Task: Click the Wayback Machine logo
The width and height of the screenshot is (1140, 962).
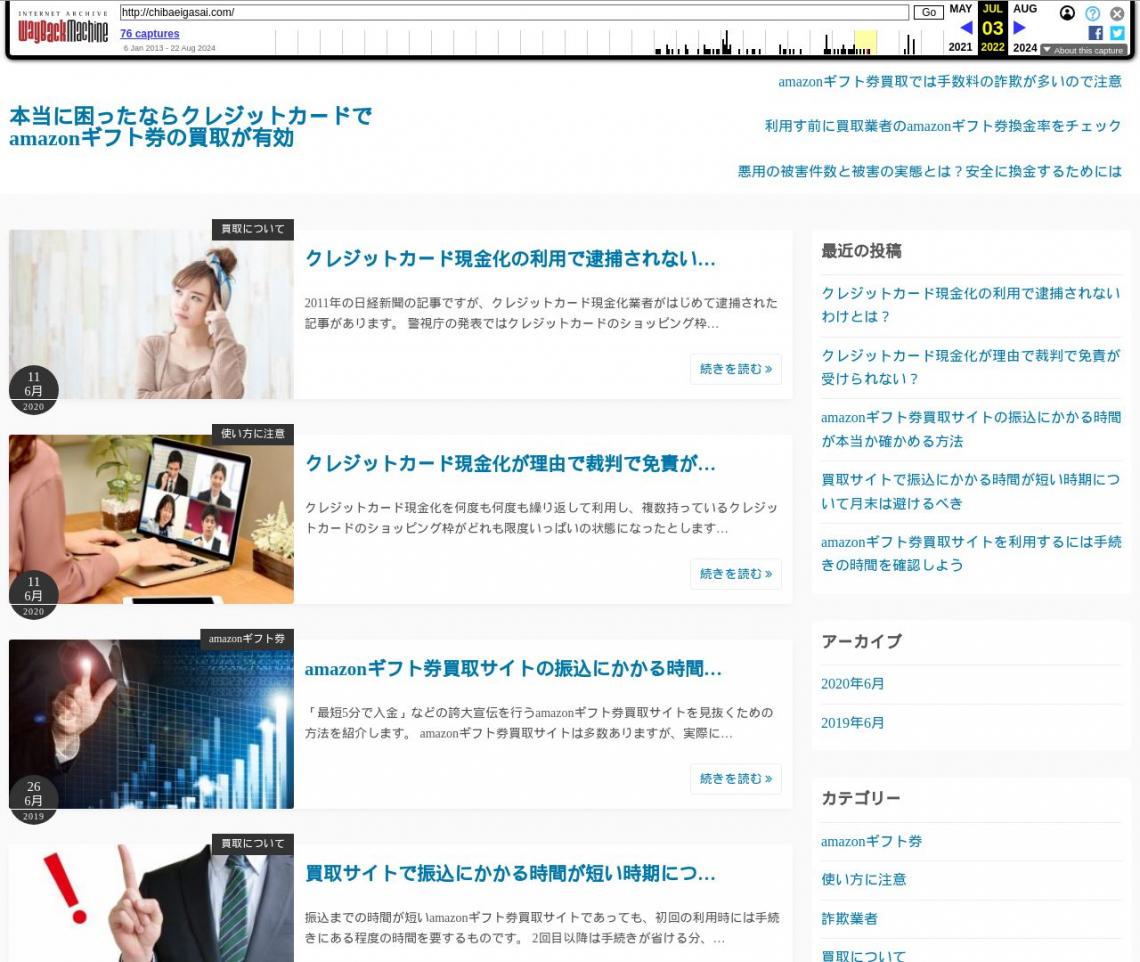Action: (x=63, y=27)
